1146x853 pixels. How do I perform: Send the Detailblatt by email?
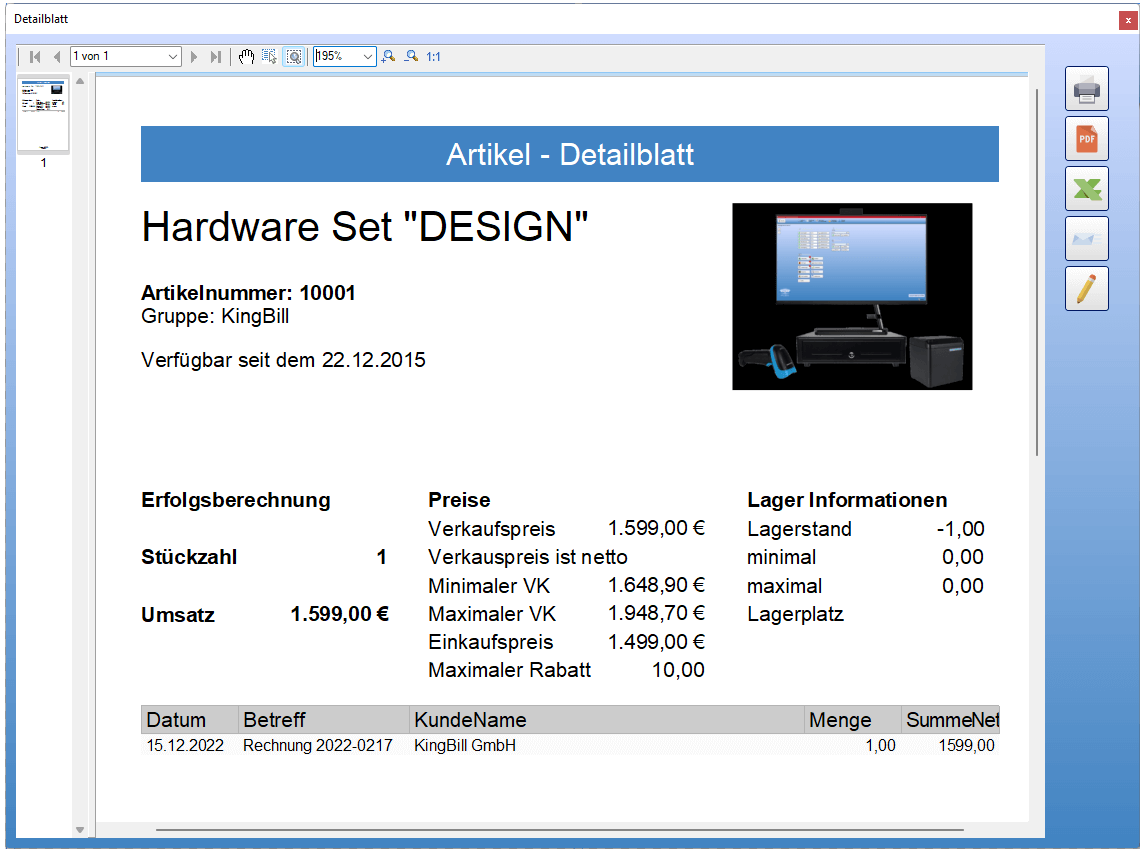click(1087, 238)
